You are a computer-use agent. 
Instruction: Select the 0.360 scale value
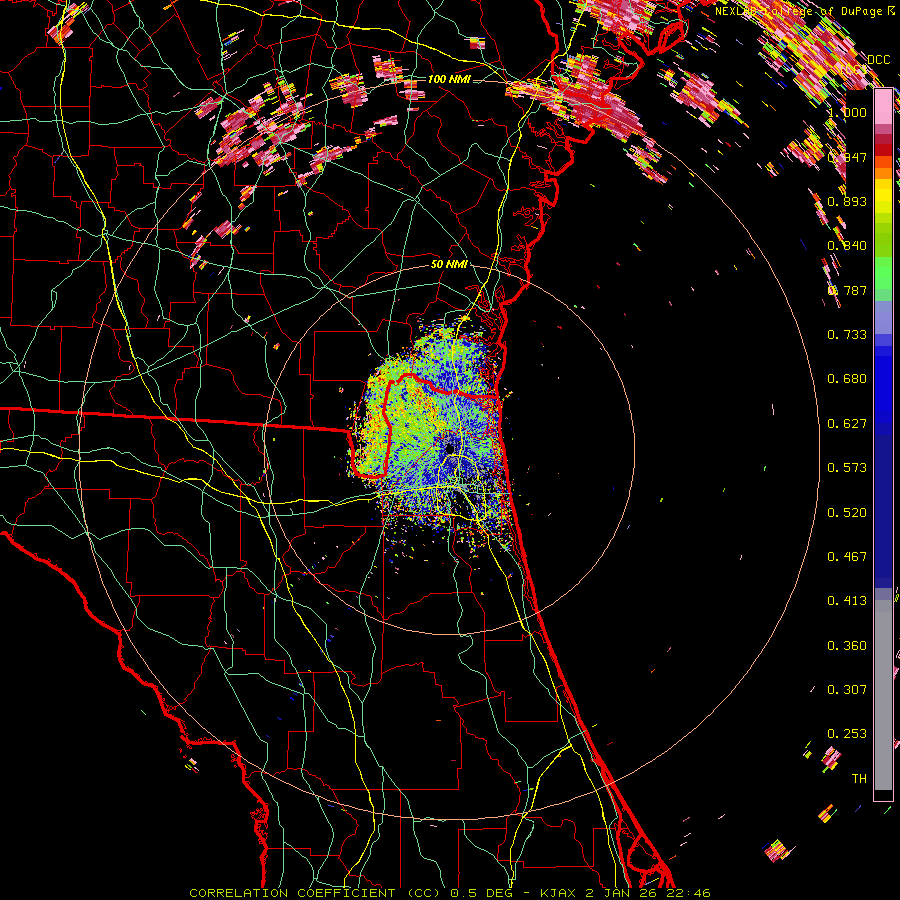(x=847, y=646)
